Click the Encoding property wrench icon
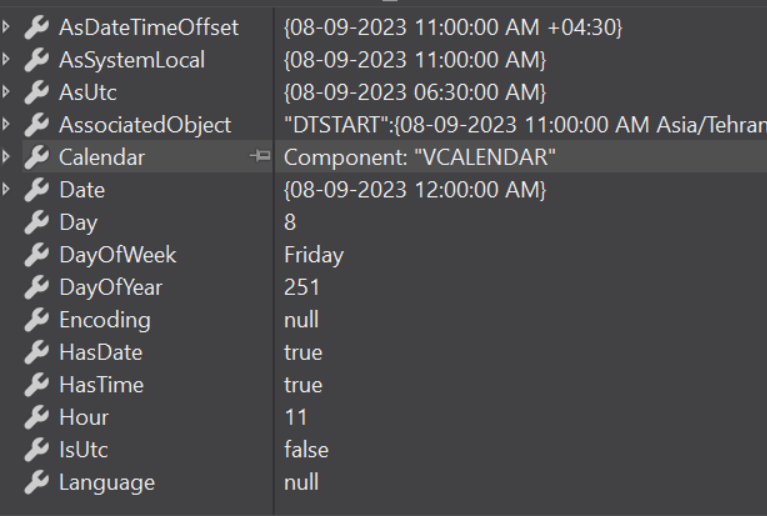This screenshot has width=767, height=516. pyautogui.click(x=38, y=320)
